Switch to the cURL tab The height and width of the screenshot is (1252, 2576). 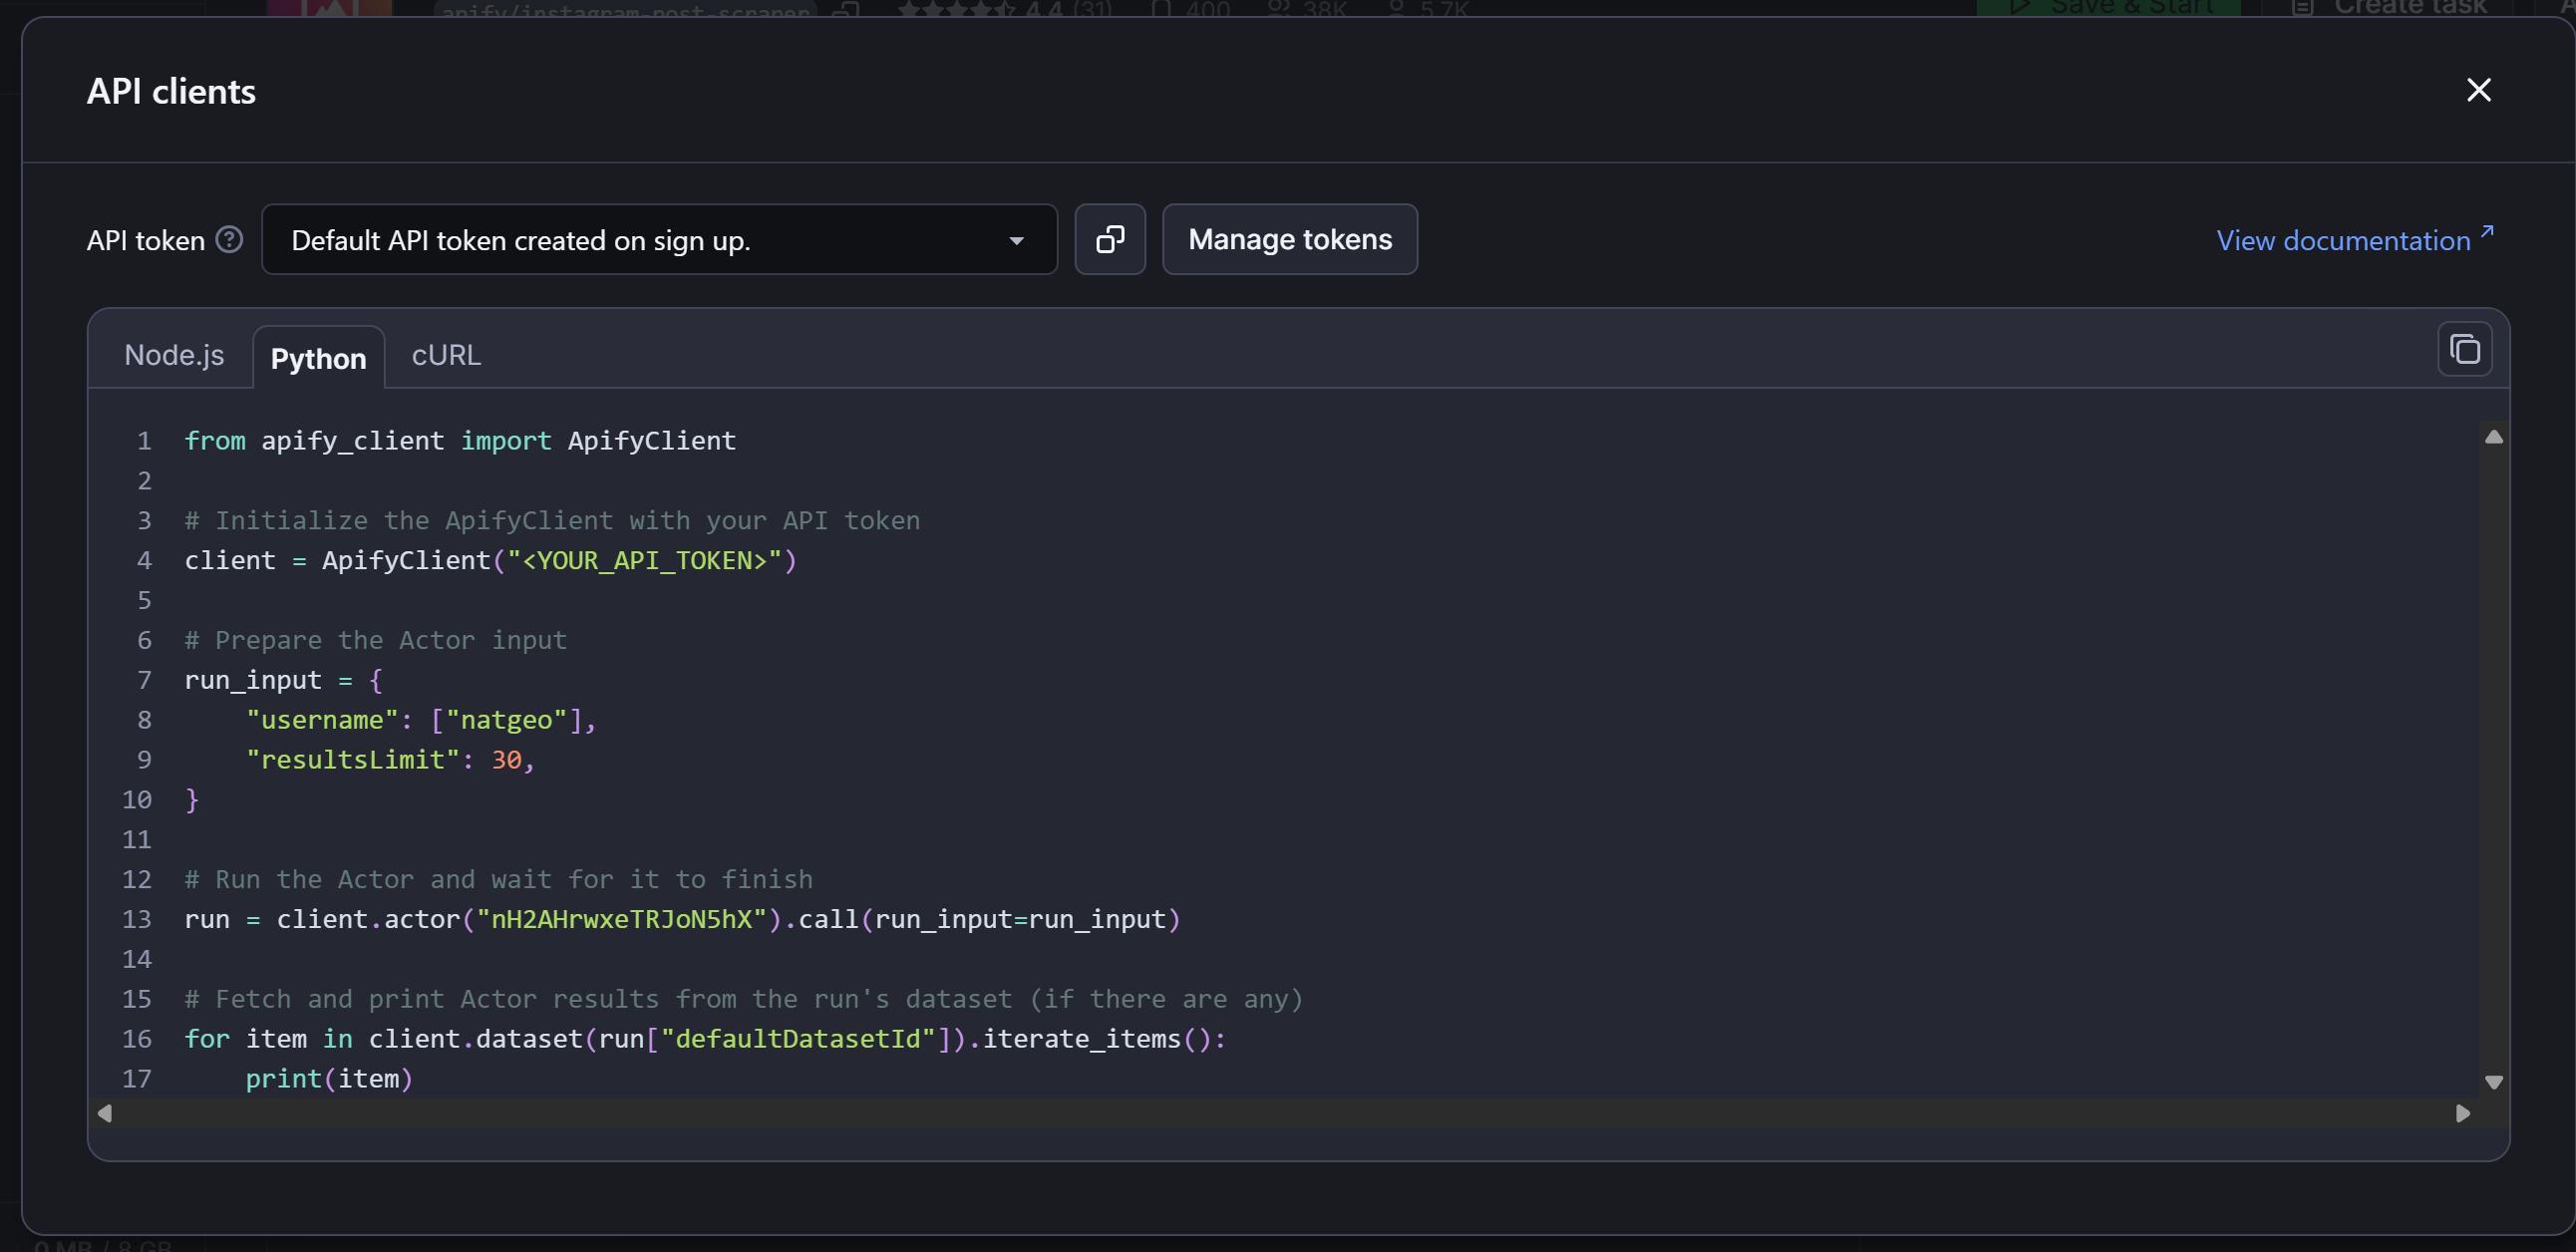[445, 355]
